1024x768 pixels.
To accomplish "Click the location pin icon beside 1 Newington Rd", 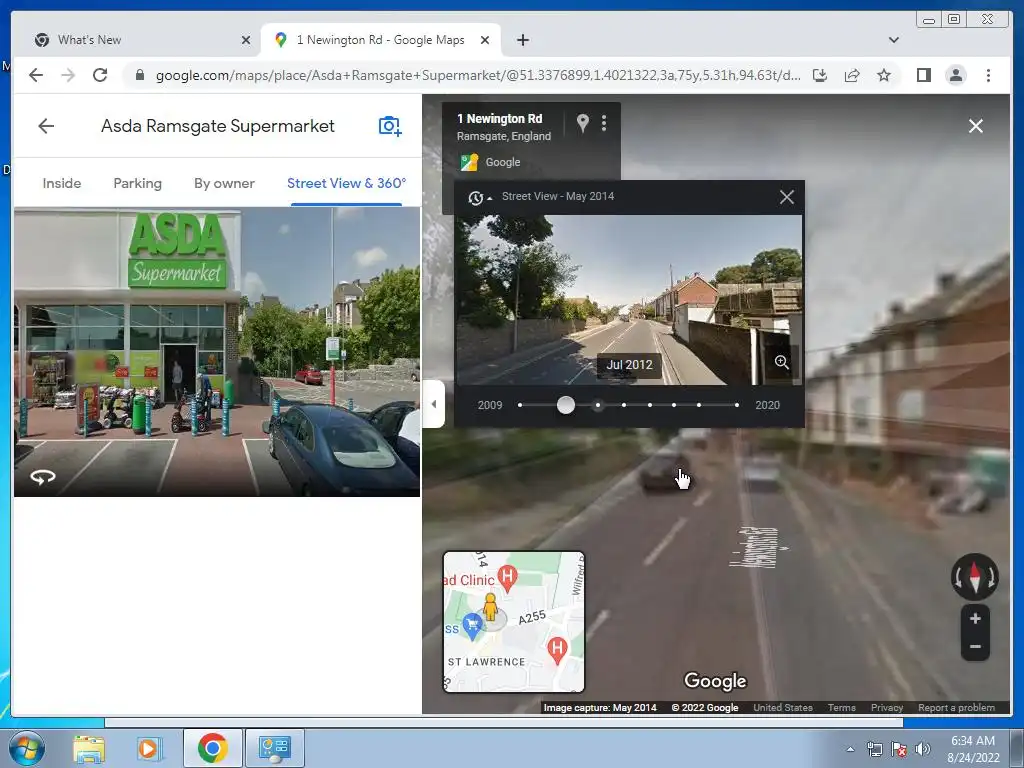I will (x=583, y=123).
